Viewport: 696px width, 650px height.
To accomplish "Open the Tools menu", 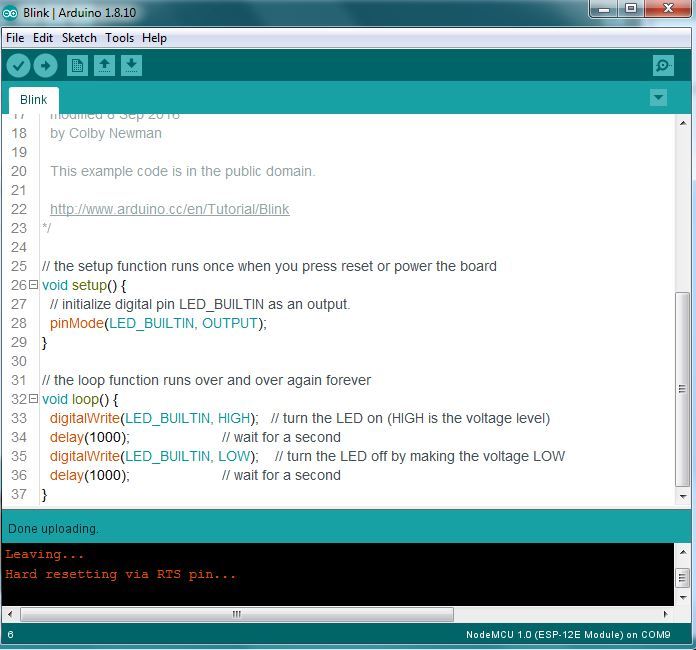I will click(x=119, y=38).
